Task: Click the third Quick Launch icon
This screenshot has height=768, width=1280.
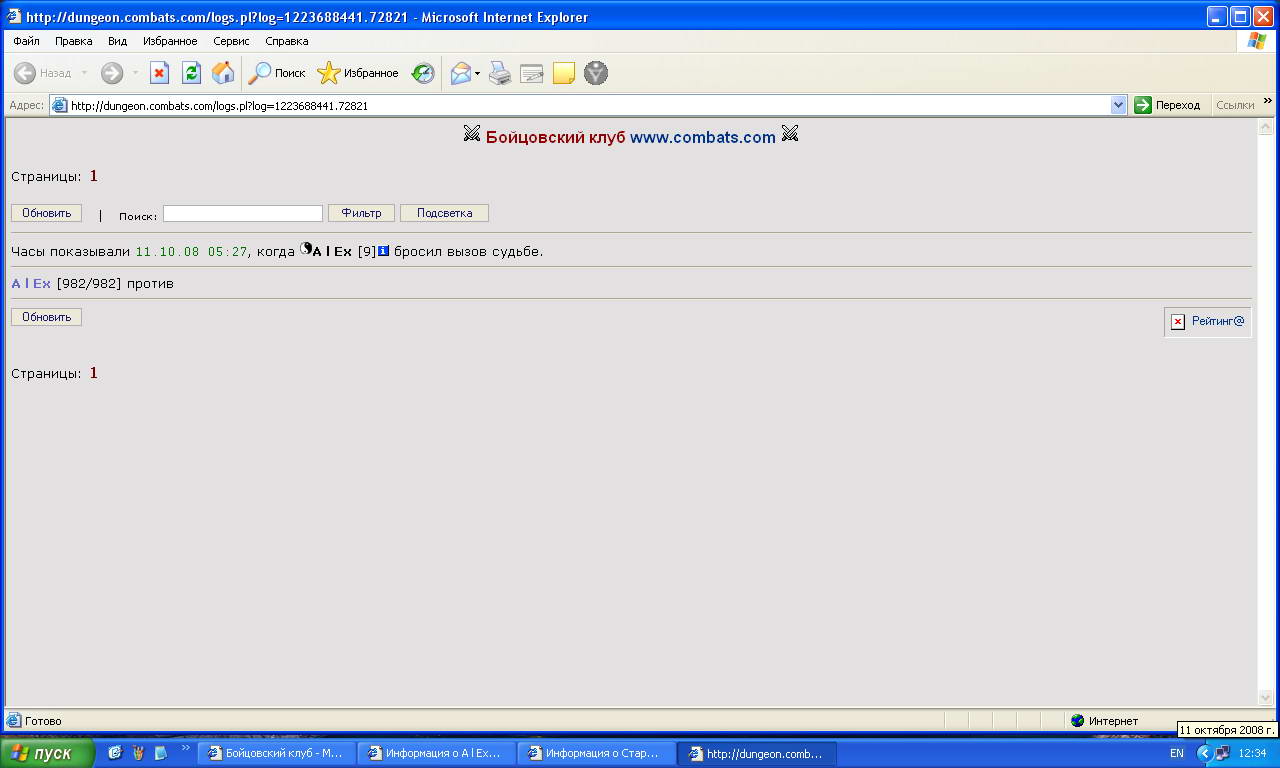Action: (x=161, y=753)
